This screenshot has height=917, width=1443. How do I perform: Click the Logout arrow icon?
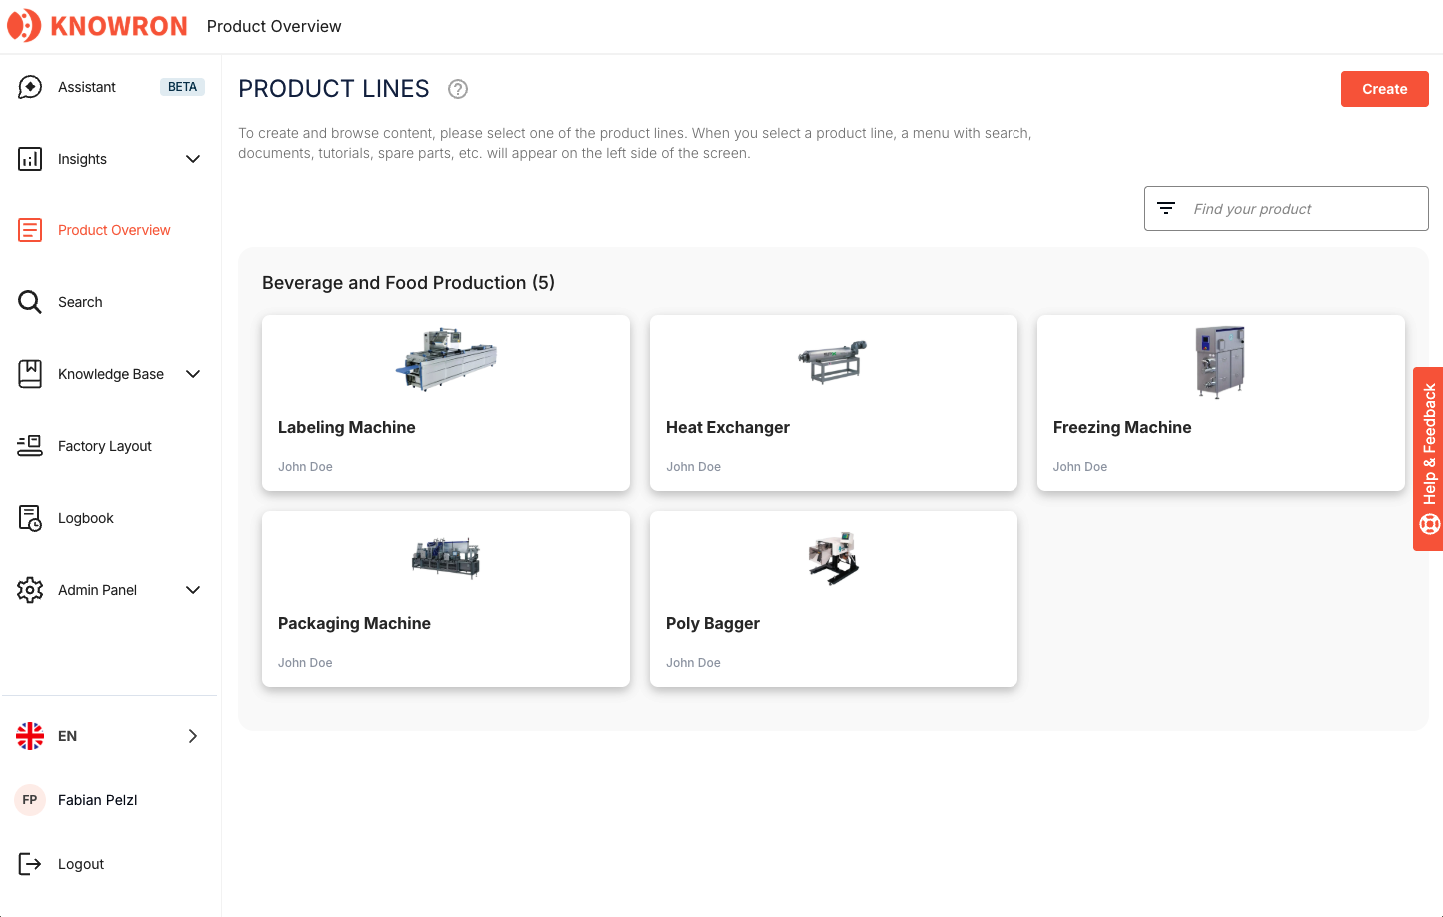pyautogui.click(x=30, y=864)
